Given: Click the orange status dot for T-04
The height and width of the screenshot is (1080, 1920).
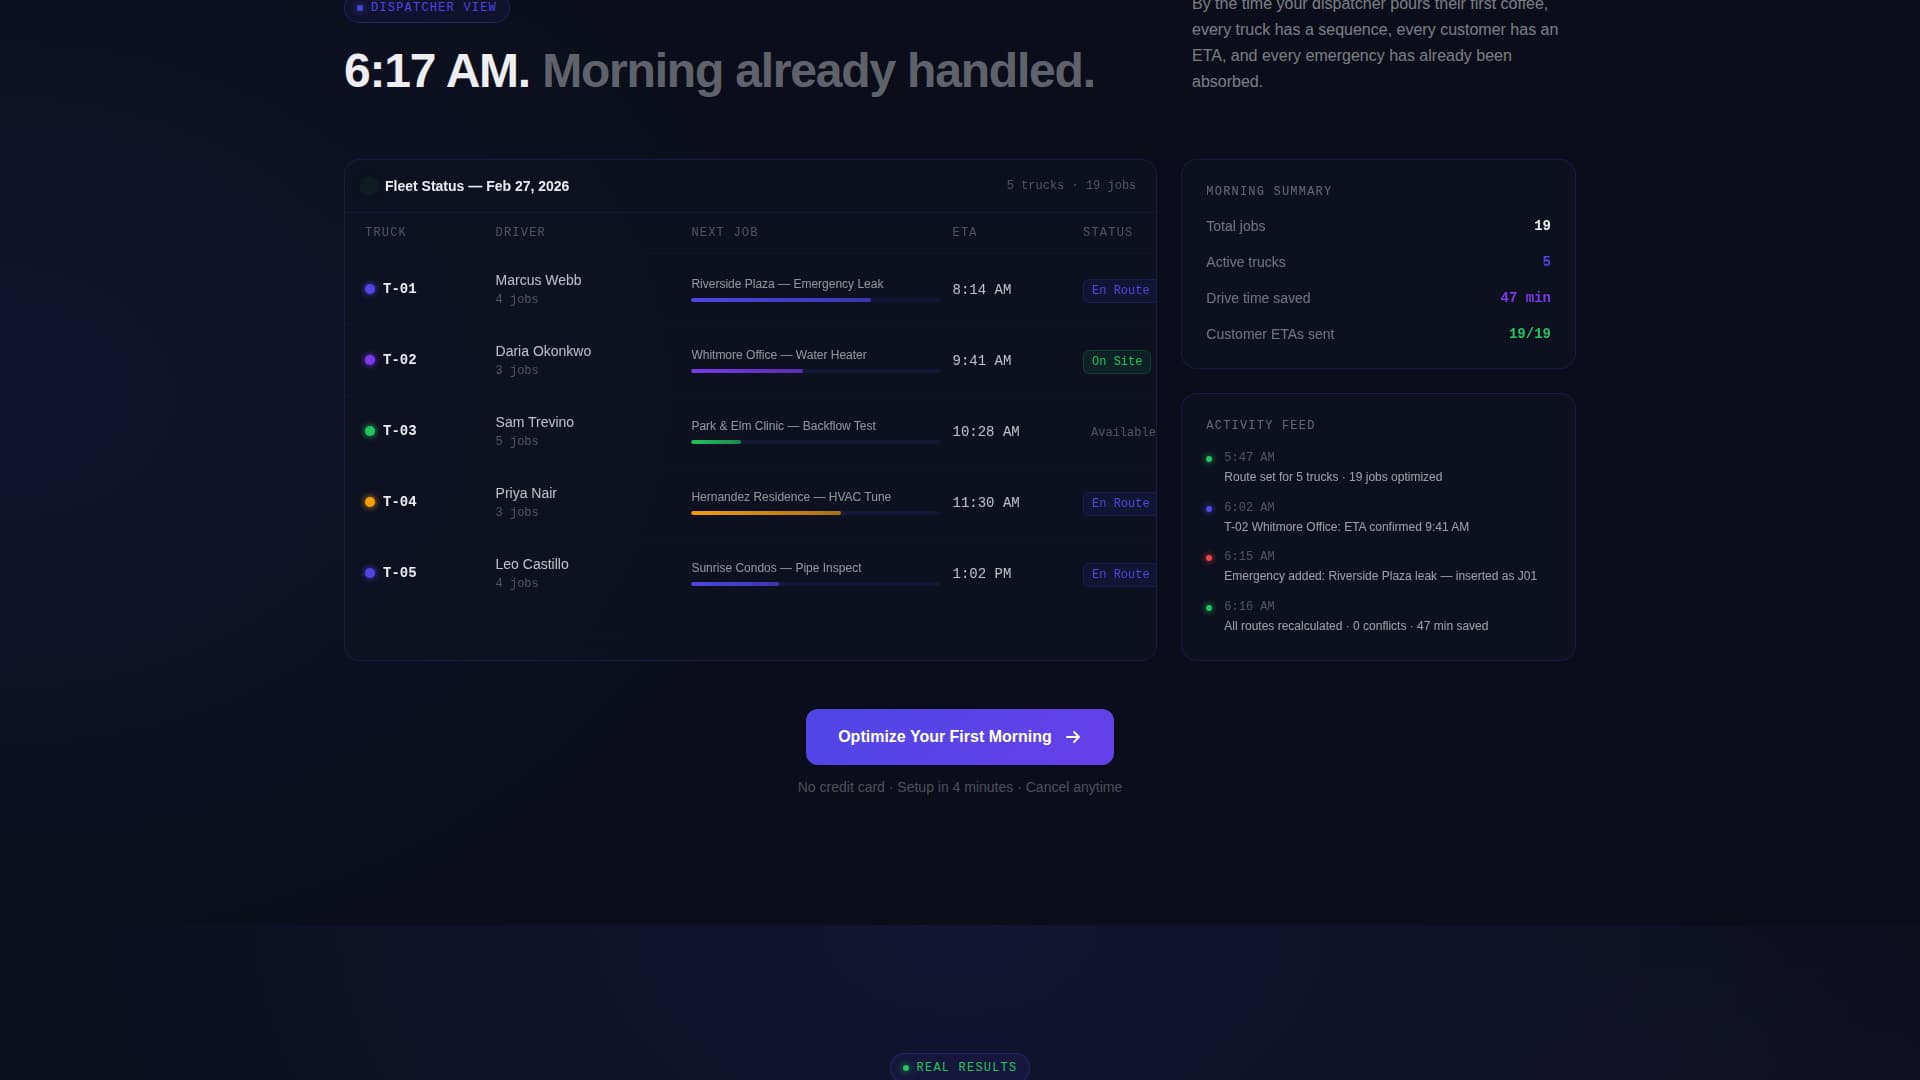Looking at the screenshot, I should click(370, 502).
